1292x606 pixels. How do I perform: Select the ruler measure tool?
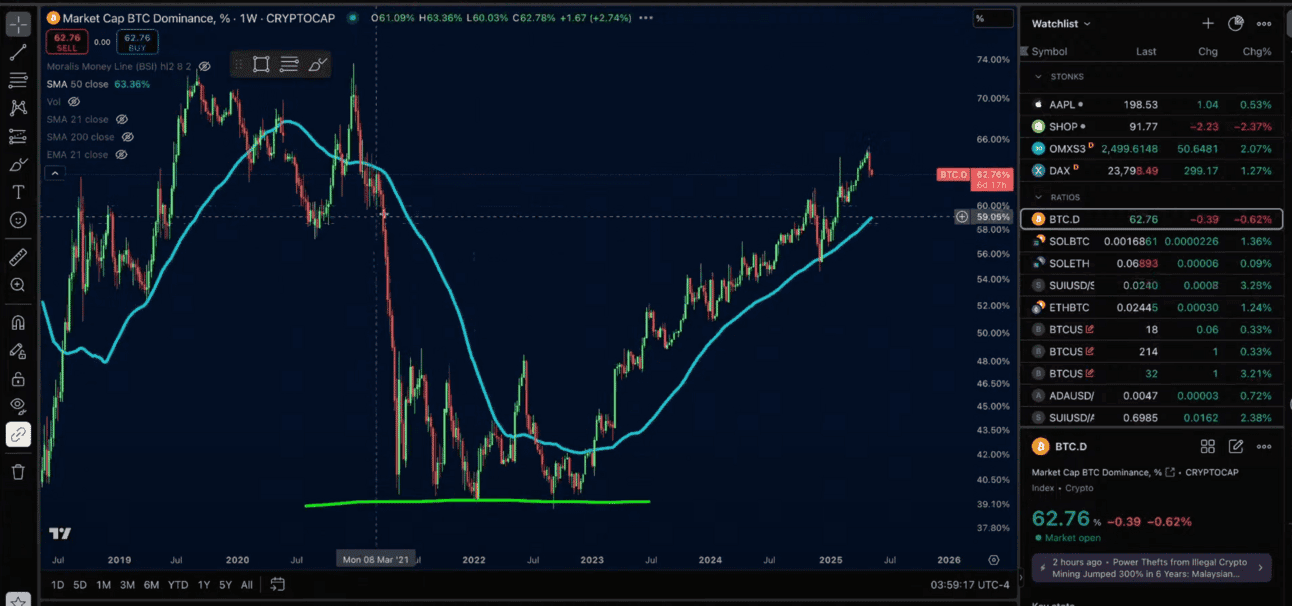click(x=18, y=257)
